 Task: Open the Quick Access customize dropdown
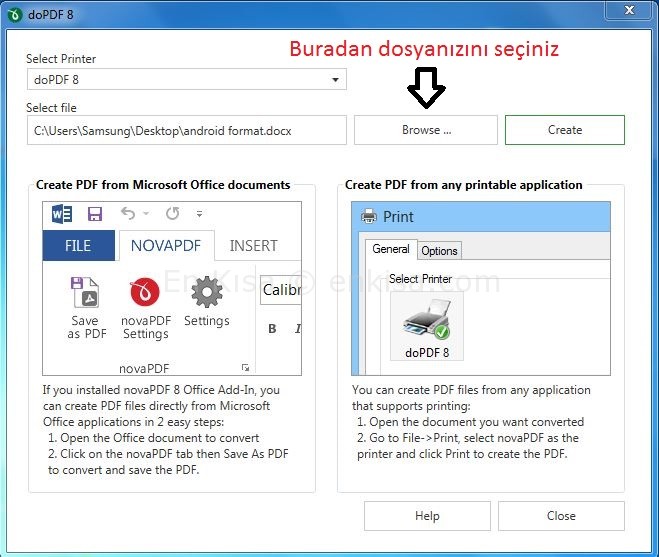coord(200,214)
